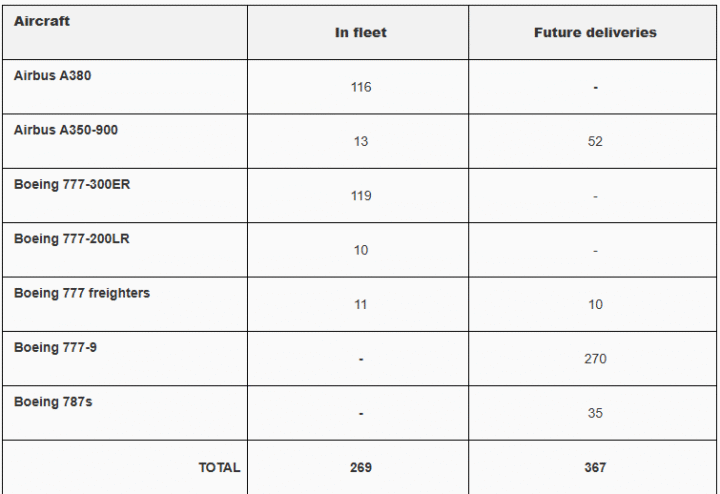Click the Boeing 787s row label
The height and width of the screenshot is (494, 720).
[x=53, y=401]
